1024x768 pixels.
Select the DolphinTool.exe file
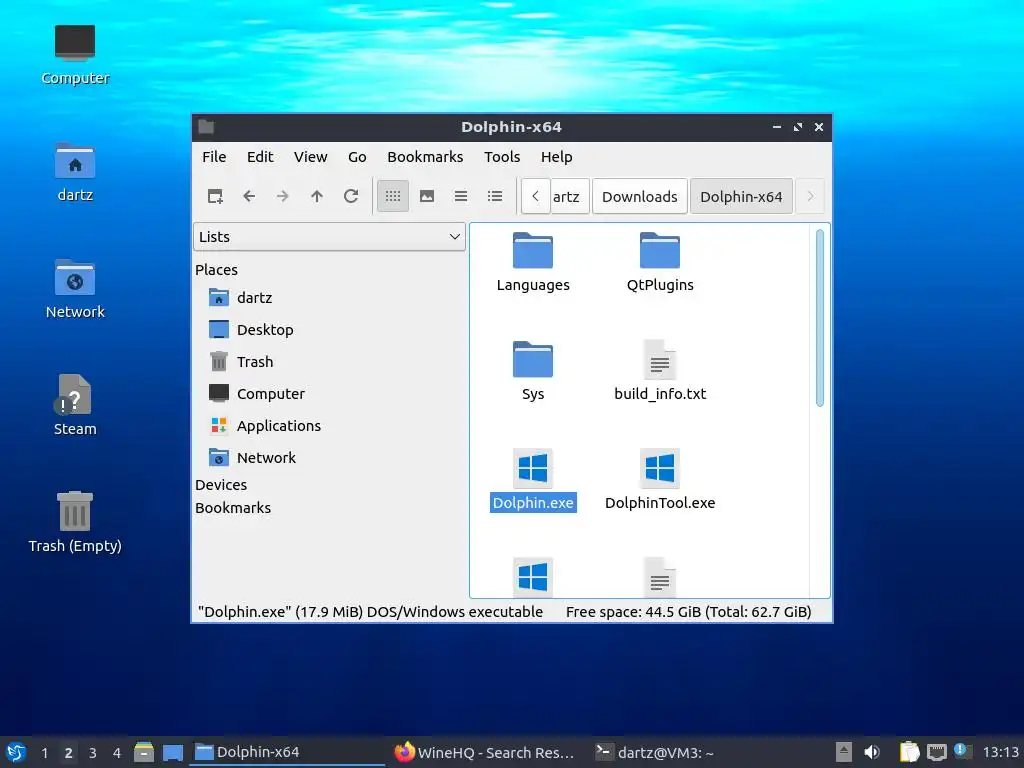tap(660, 480)
